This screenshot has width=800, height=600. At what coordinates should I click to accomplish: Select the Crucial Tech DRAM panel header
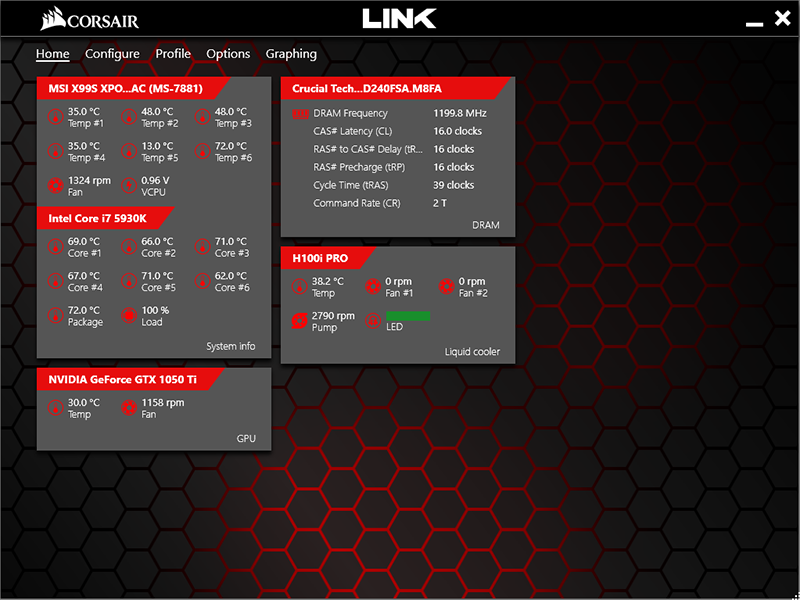pyautogui.click(x=395, y=89)
